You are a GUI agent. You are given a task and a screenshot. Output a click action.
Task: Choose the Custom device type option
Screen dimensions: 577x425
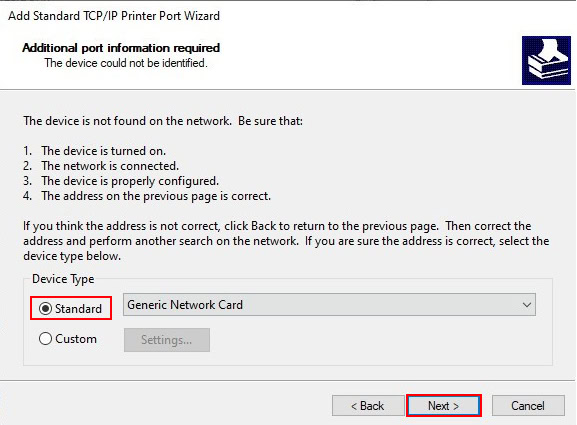[x=45, y=339]
